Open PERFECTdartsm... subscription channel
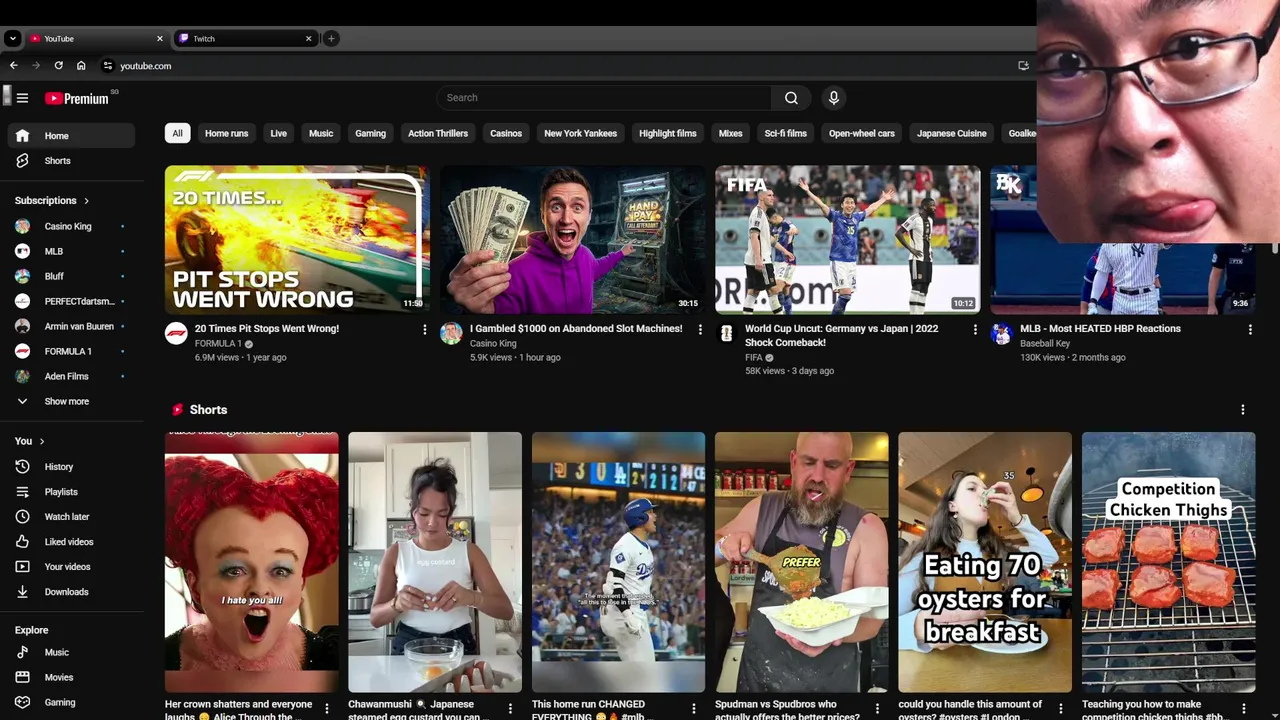The height and width of the screenshot is (720, 1280). pos(70,301)
